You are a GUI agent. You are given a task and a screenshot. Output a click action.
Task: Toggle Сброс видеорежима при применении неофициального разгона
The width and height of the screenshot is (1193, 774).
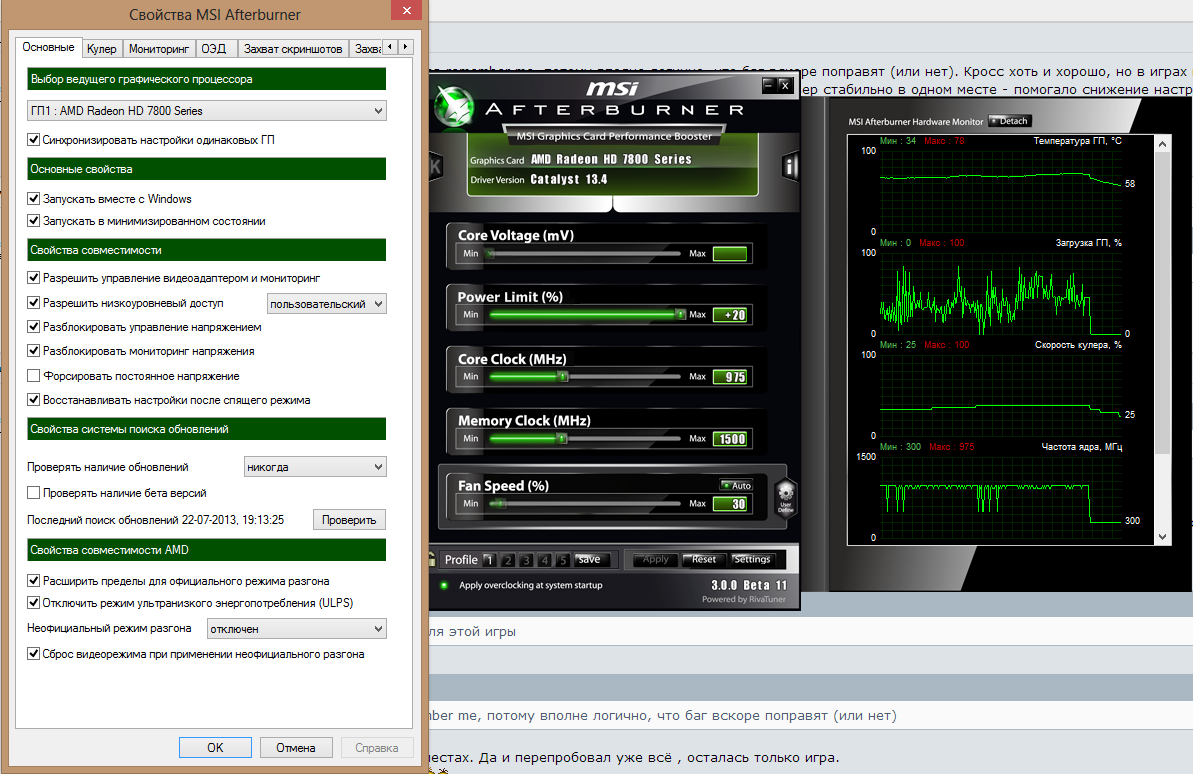(33, 654)
